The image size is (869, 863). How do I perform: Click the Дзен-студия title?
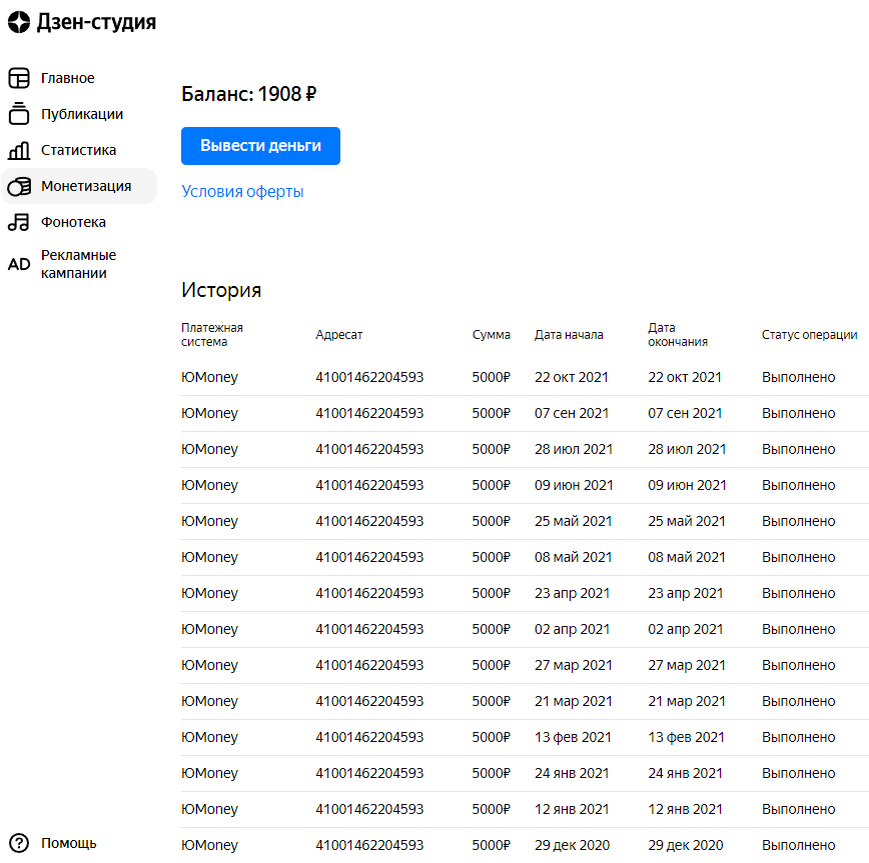[x=96, y=22]
